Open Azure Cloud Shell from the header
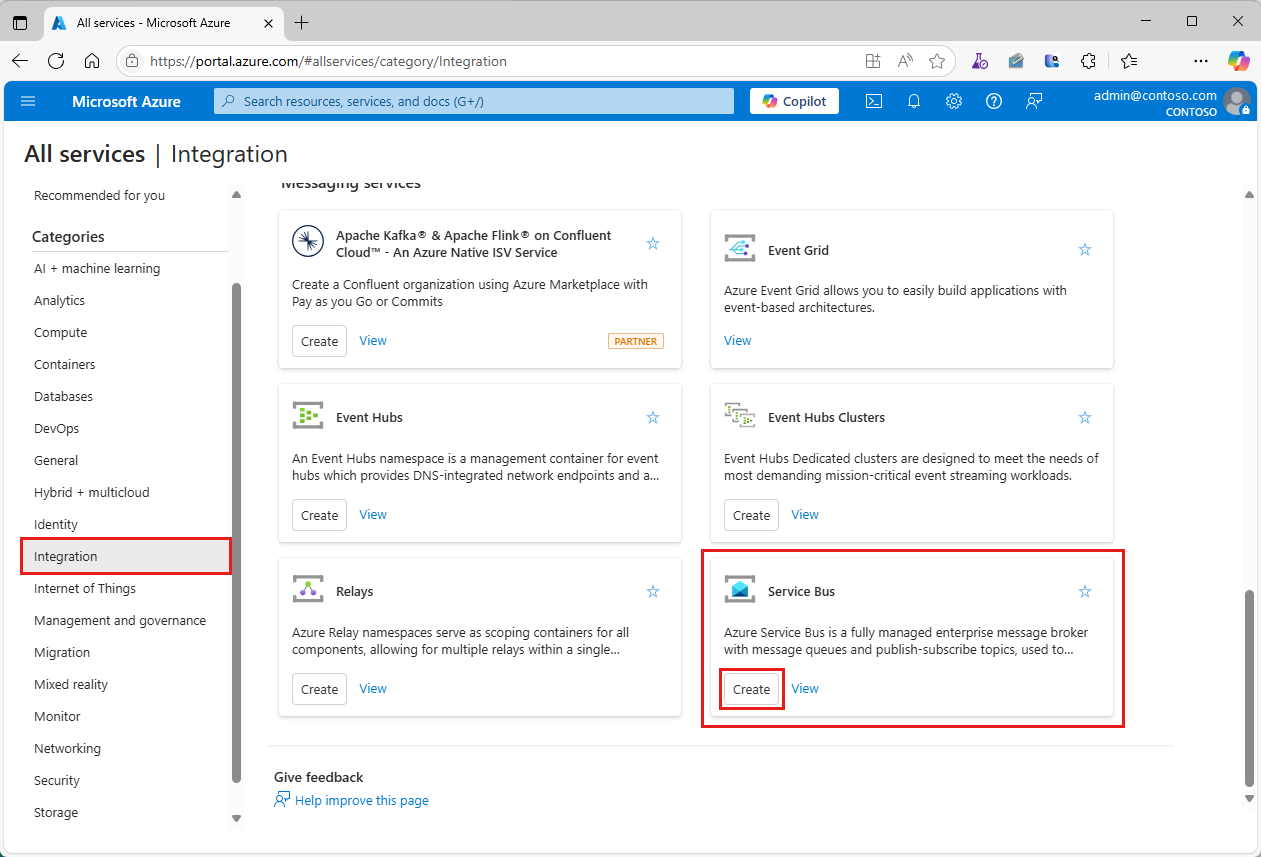The width and height of the screenshot is (1261, 857). [873, 101]
